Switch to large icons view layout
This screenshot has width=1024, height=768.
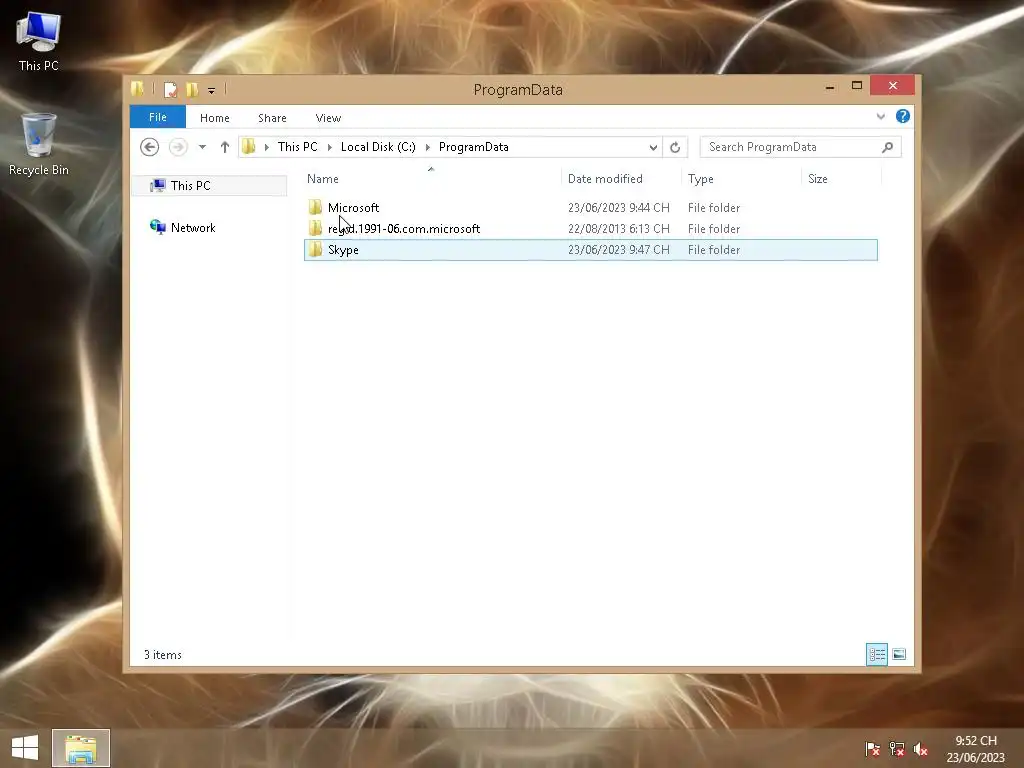pos(899,654)
